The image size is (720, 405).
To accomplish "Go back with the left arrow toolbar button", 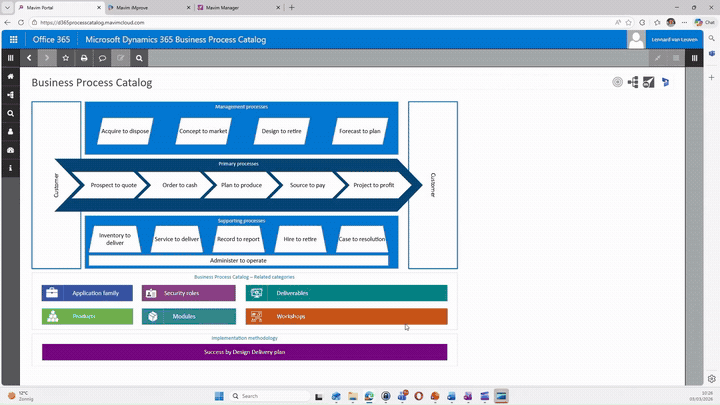I will pos(29,58).
